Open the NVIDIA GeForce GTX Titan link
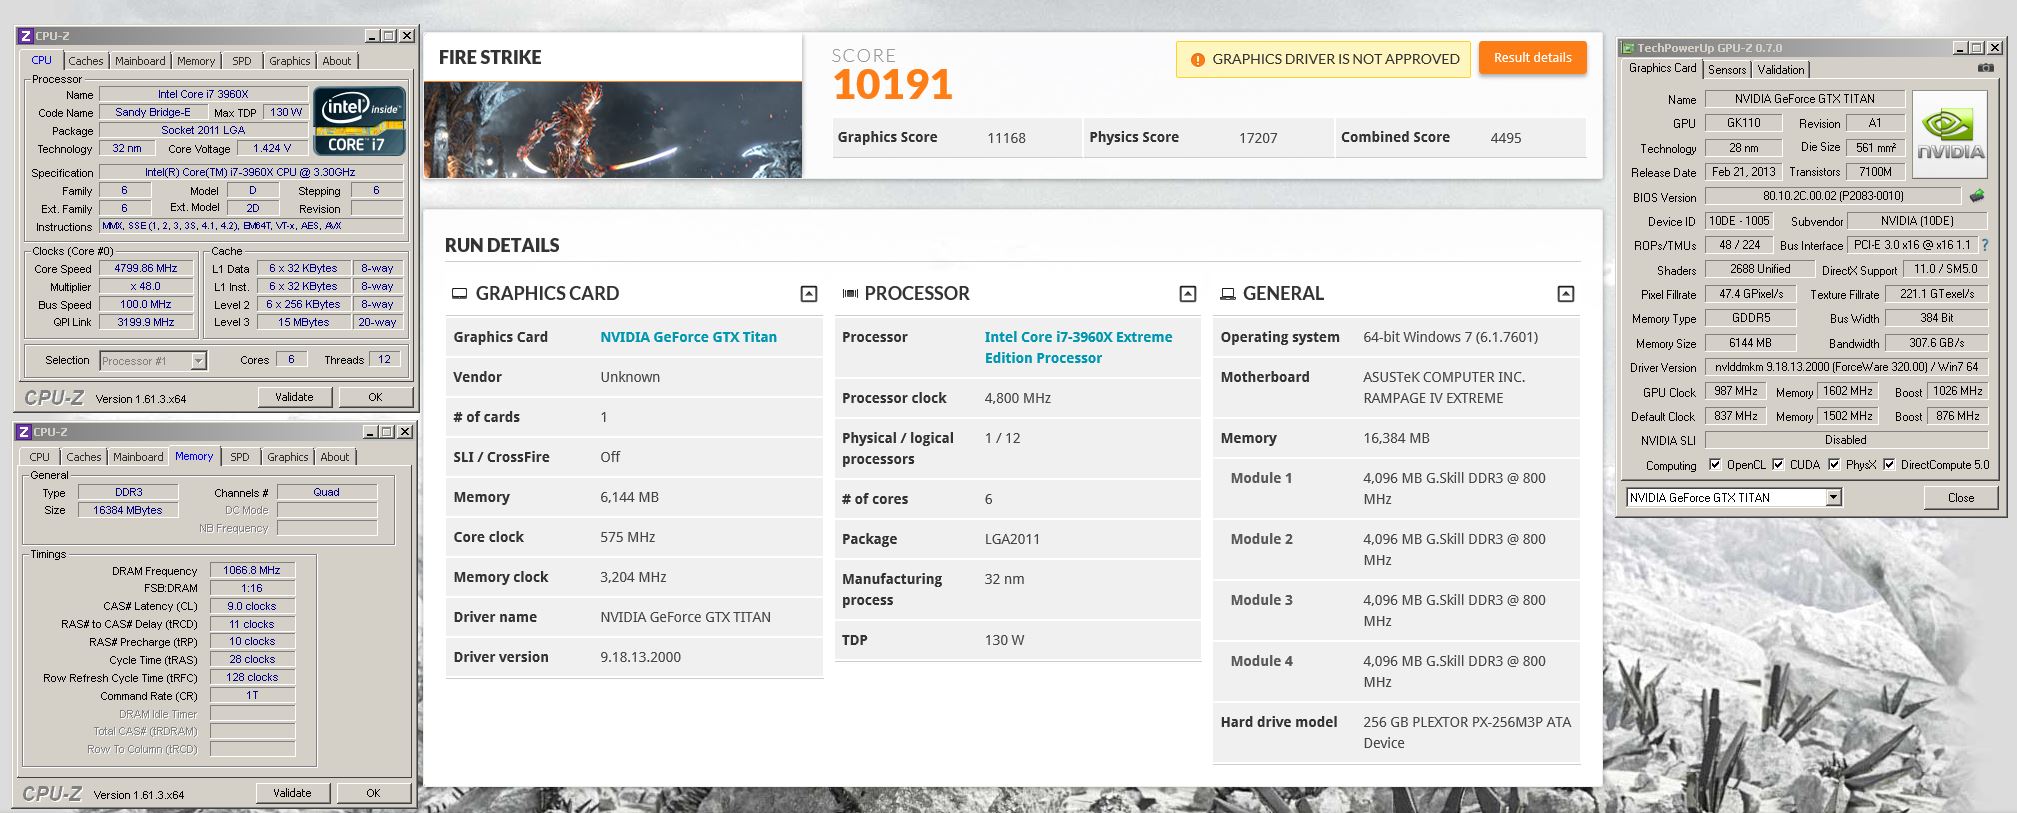Screen dimensions: 2017x813 [x=688, y=337]
